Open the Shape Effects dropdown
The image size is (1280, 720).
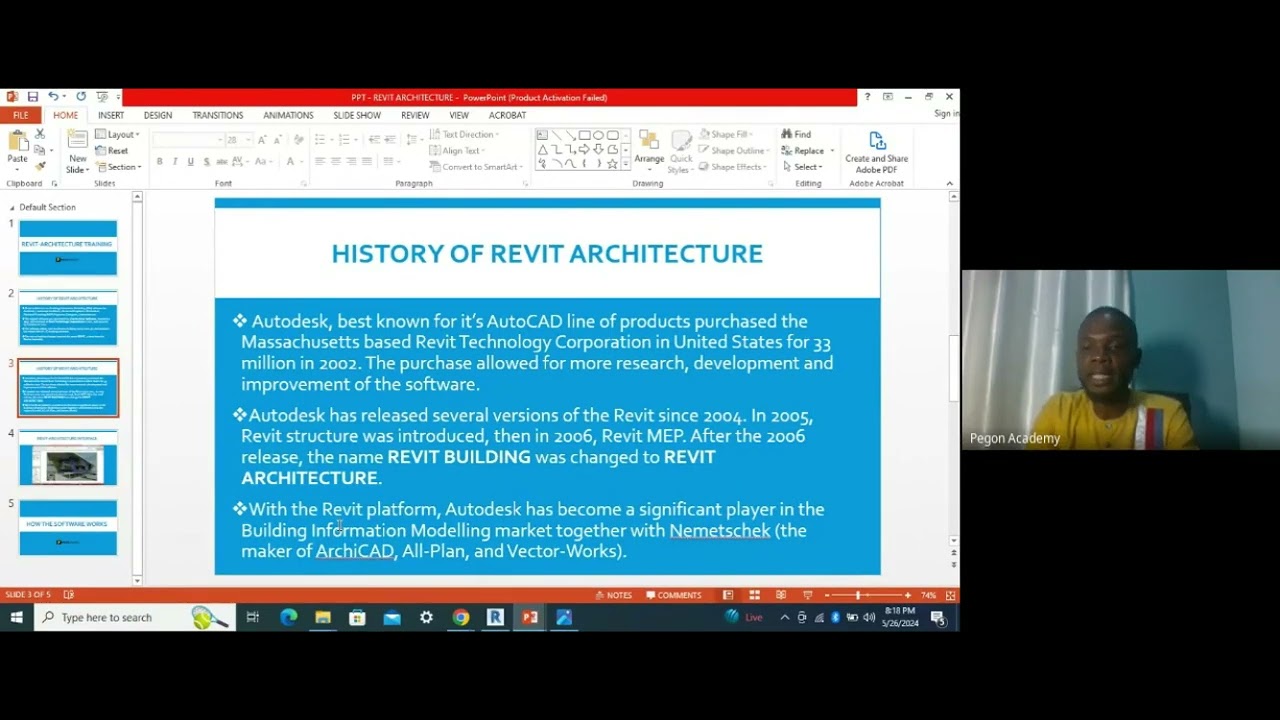733,167
